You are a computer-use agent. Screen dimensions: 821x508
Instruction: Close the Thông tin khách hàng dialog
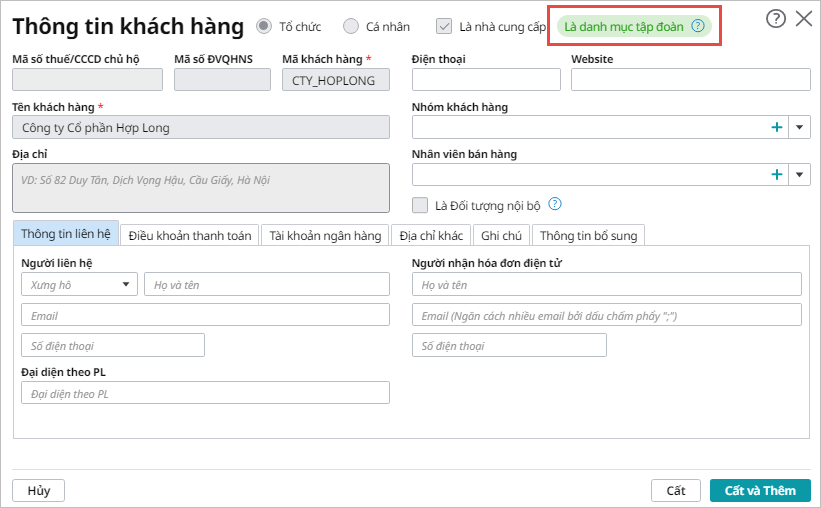pos(803,18)
